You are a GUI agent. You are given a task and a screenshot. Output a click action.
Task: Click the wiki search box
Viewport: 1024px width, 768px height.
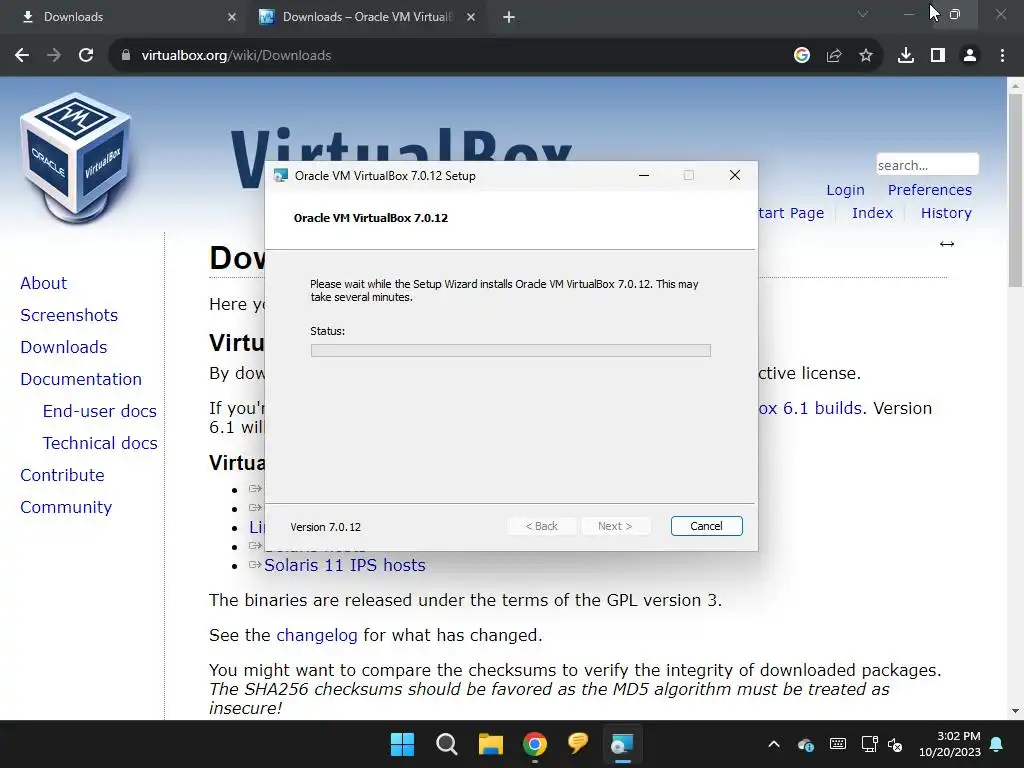pyautogui.click(x=927, y=165)
